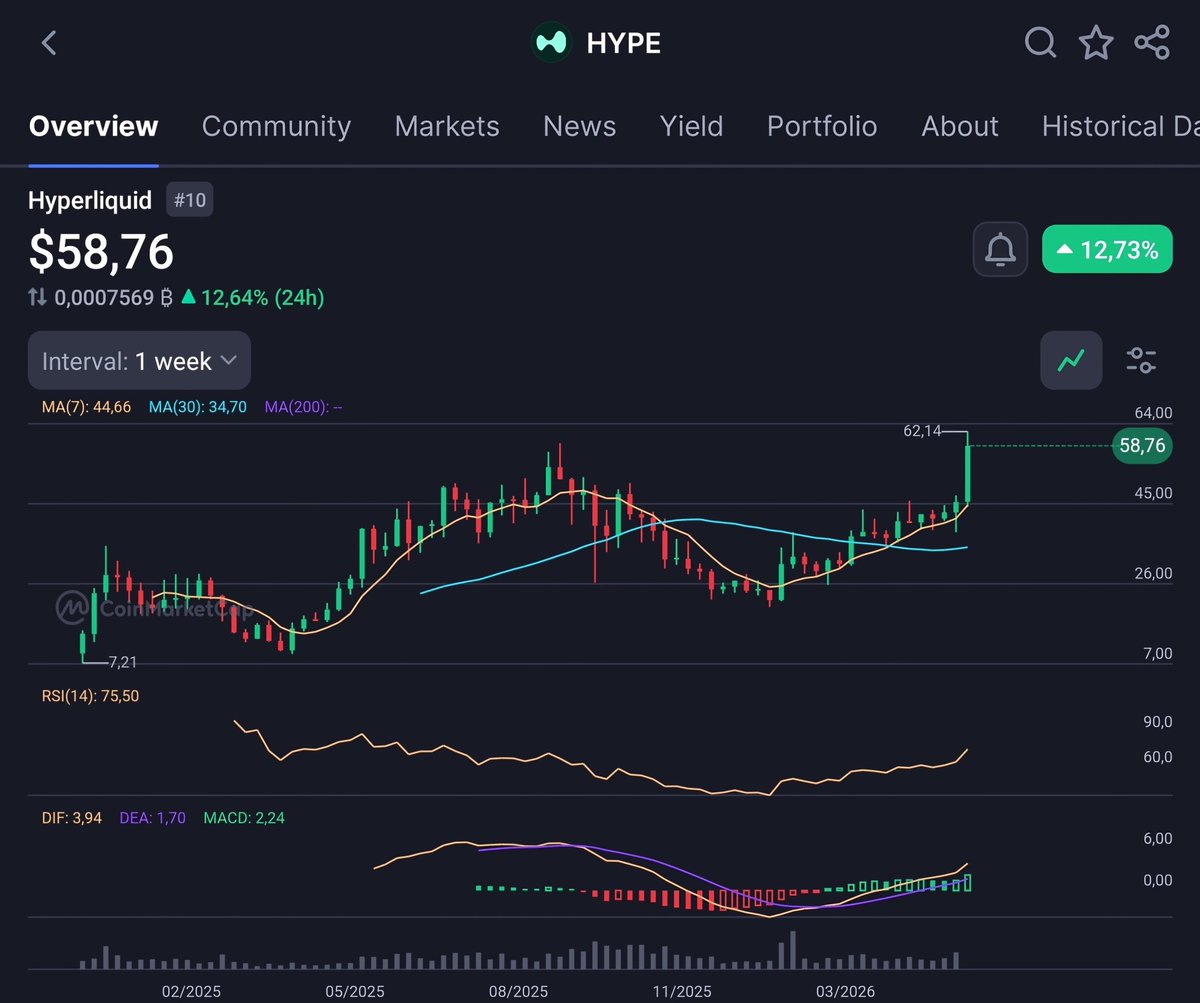This screenshot has width=1200, height=1003.
Task: Set a price alert with bell icon
Action: [1000, 249]
